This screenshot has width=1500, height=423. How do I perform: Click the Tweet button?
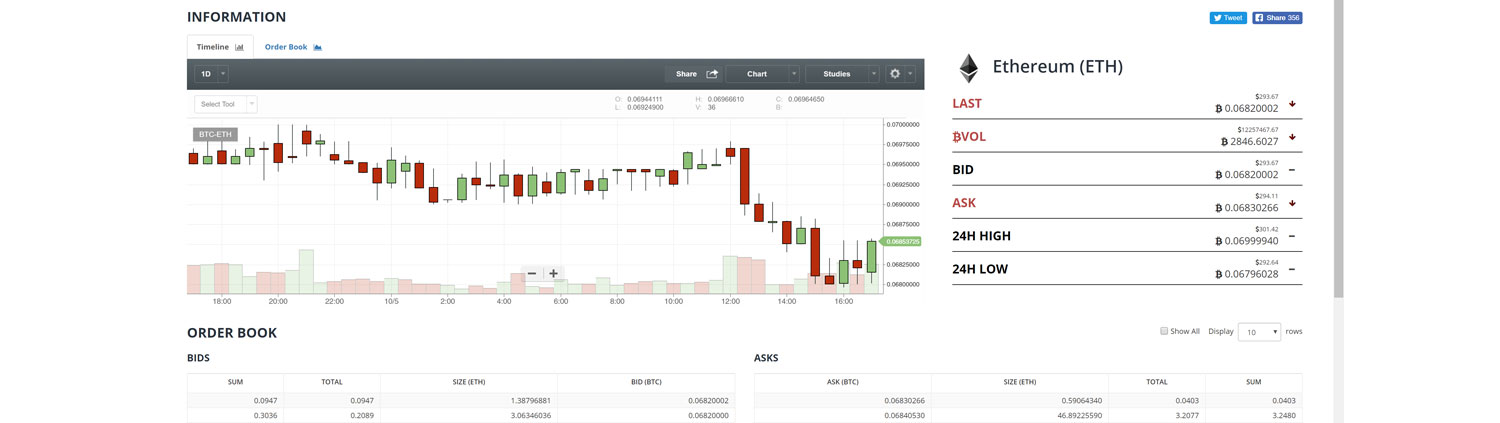click(1228, 18)
